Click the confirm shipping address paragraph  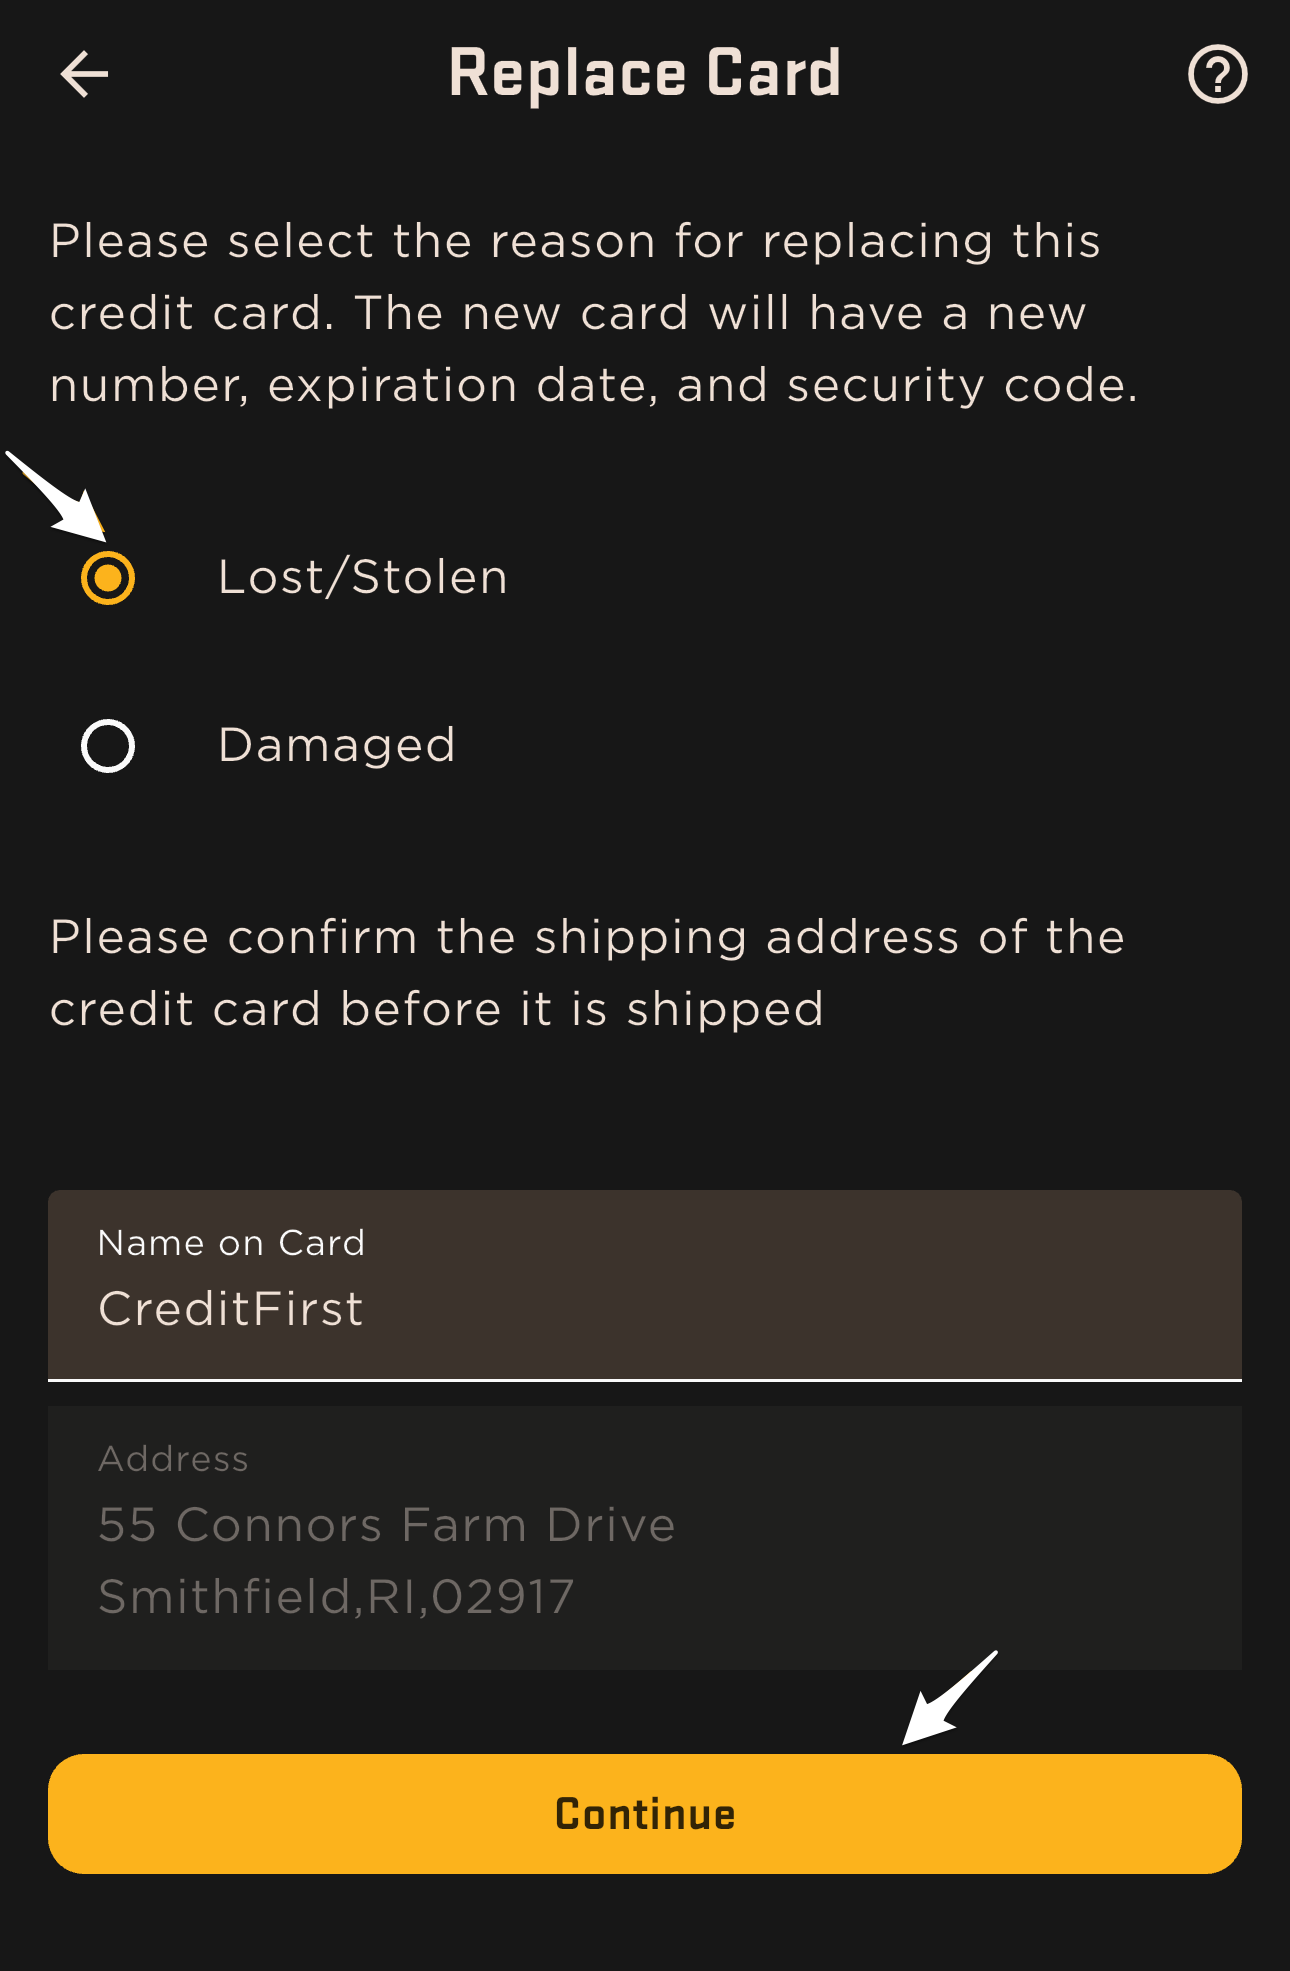point(588,973)
